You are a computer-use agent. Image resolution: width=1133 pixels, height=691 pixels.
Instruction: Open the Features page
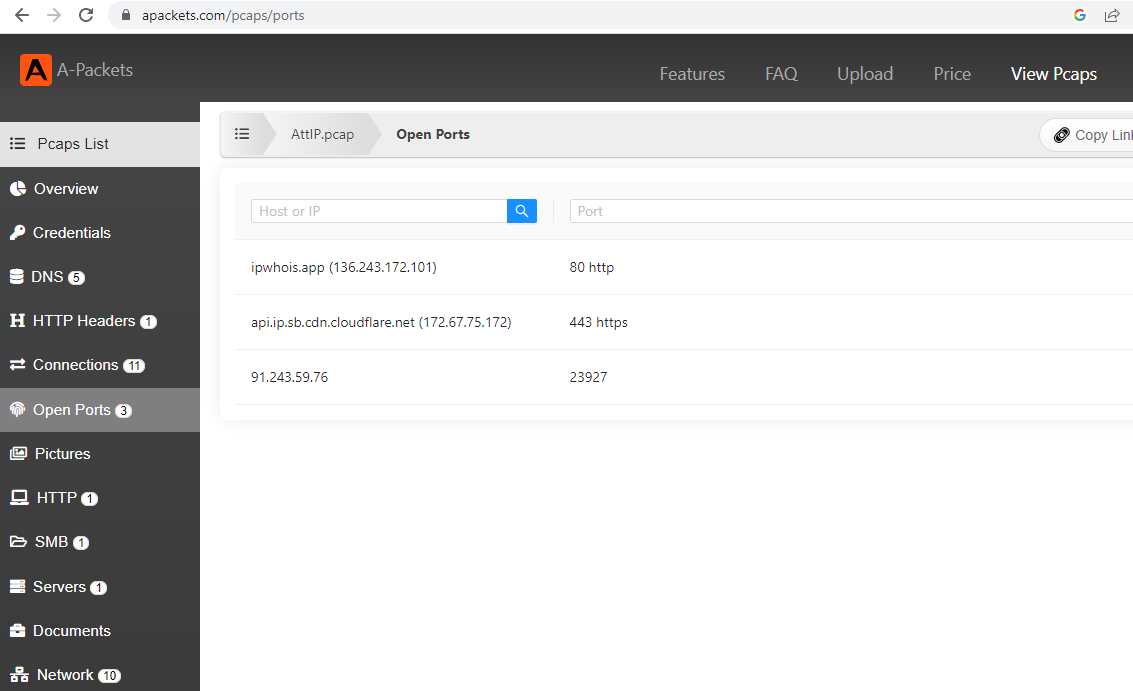coord(692,74)
